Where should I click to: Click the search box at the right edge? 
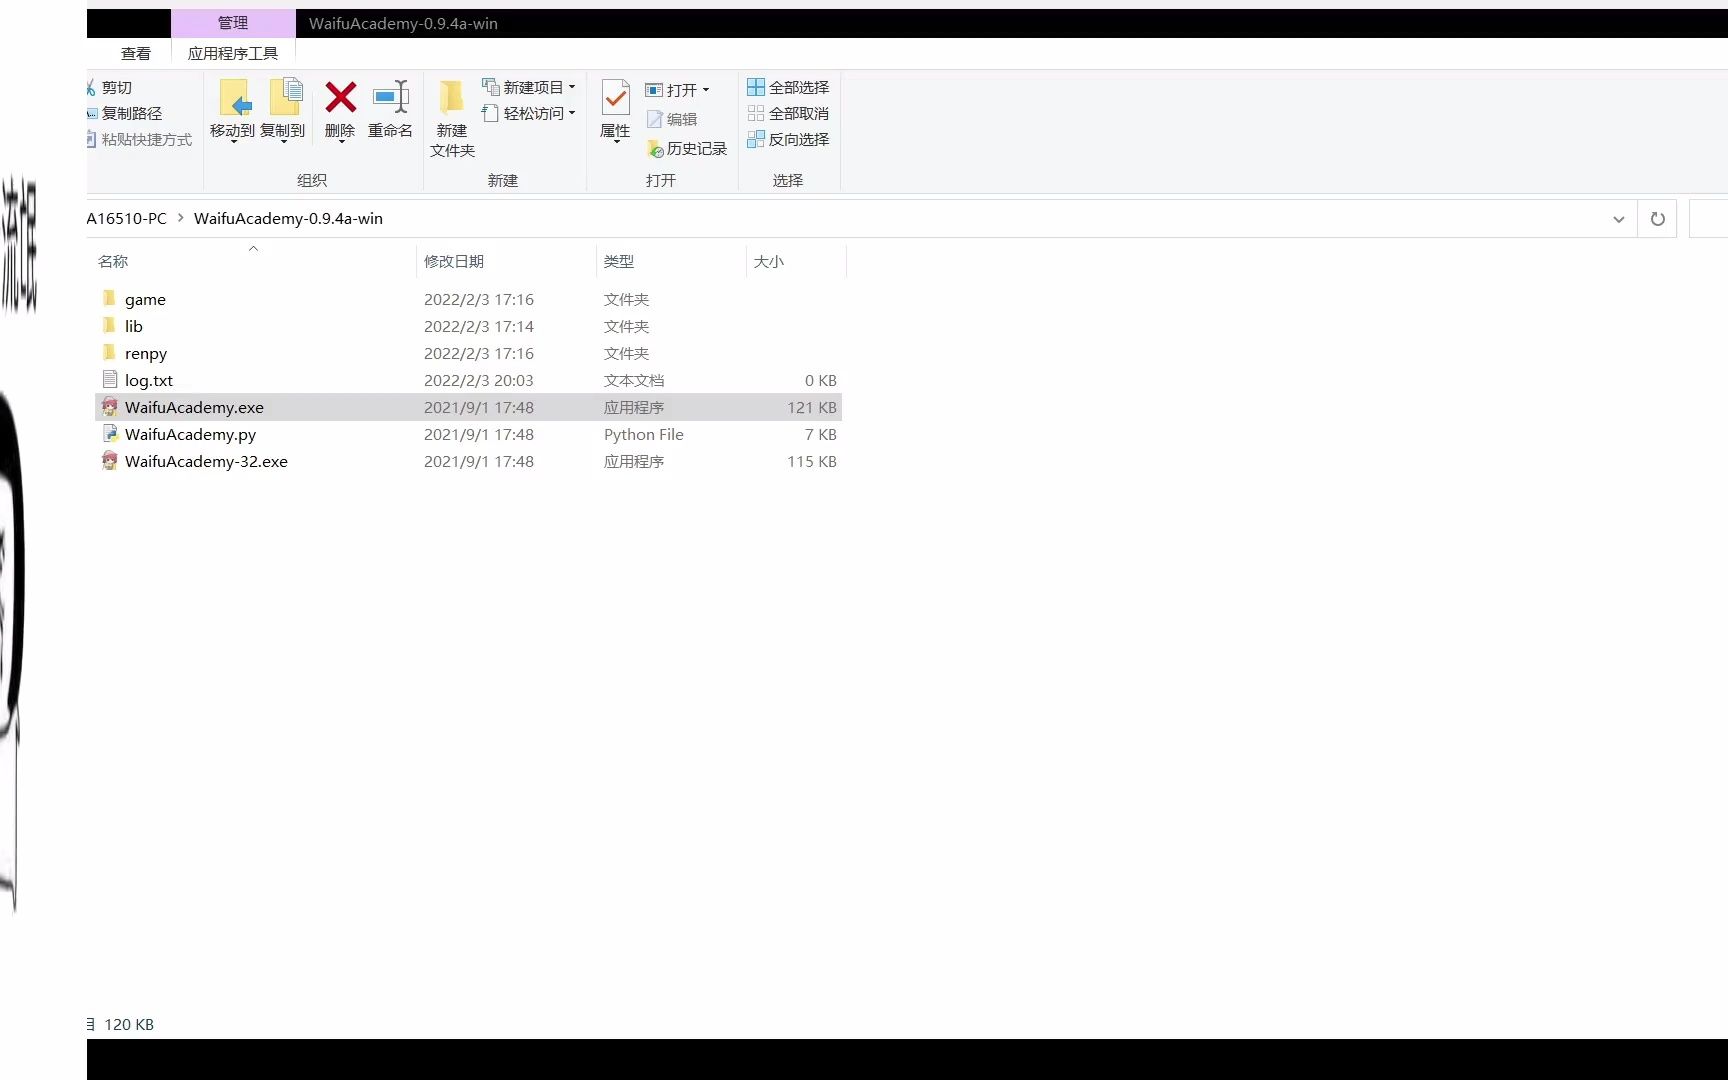[1708, 219]
